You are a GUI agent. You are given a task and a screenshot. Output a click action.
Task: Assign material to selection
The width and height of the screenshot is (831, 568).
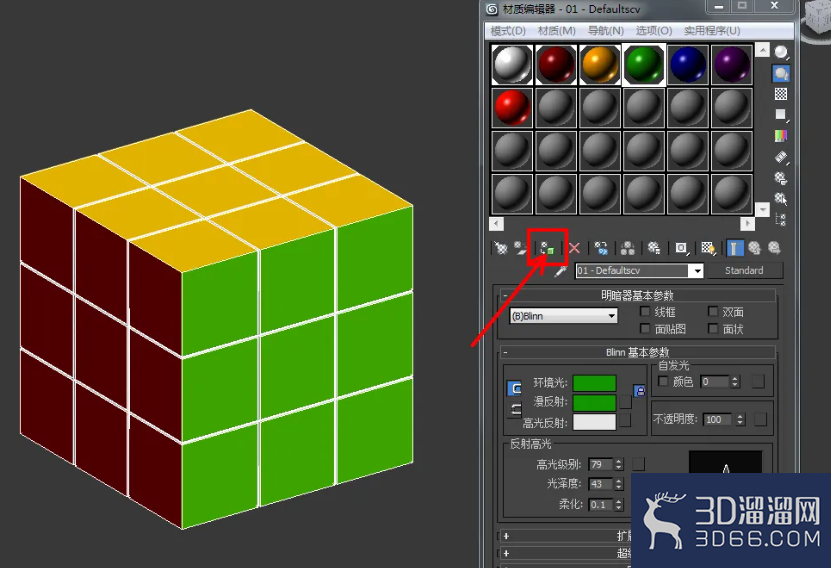547,247
